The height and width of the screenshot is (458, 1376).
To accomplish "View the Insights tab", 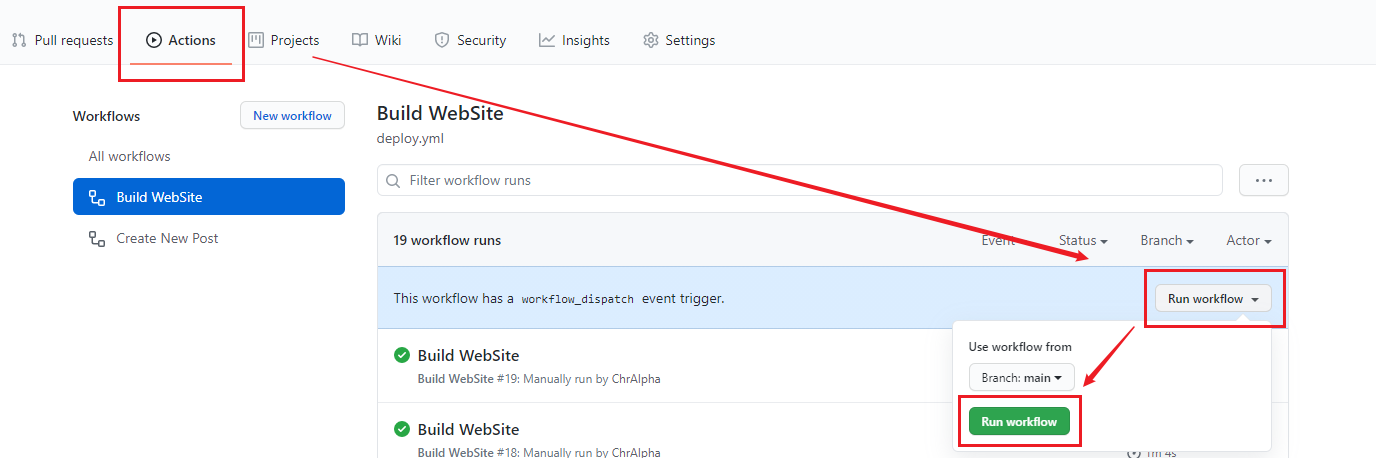I will (x=574, y=40).
